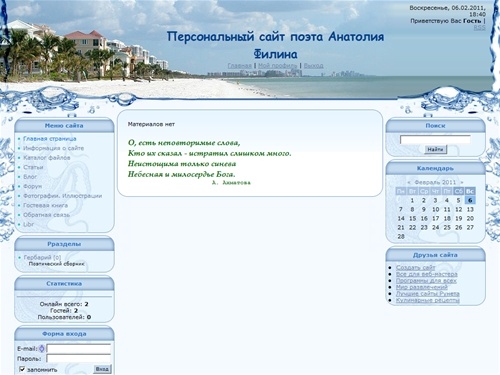Open "Главная" link in header
Screen dimensions: 500x375
239,66
